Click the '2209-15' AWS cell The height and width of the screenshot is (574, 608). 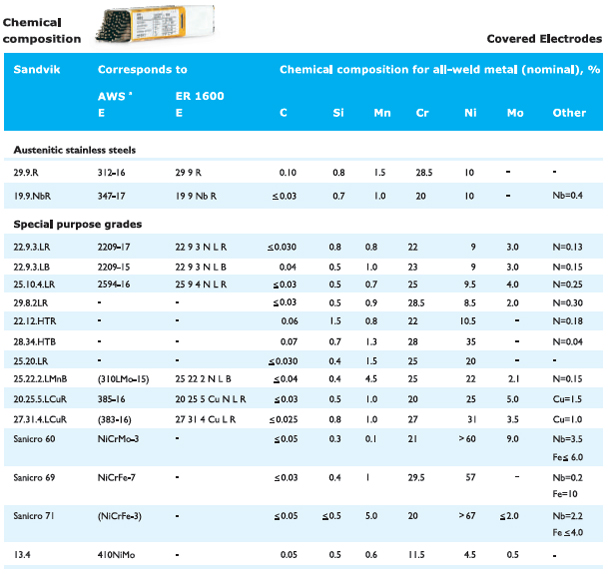114,267
